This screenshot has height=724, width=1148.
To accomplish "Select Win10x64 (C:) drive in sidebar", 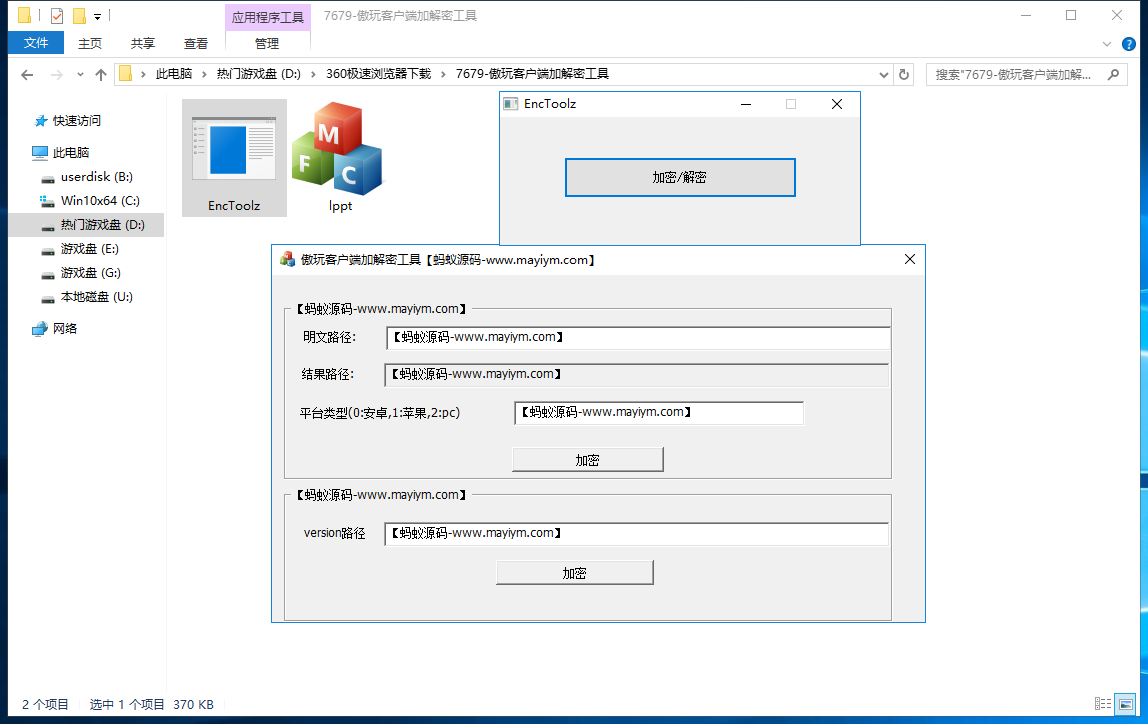I will click(x=99, y=201).
